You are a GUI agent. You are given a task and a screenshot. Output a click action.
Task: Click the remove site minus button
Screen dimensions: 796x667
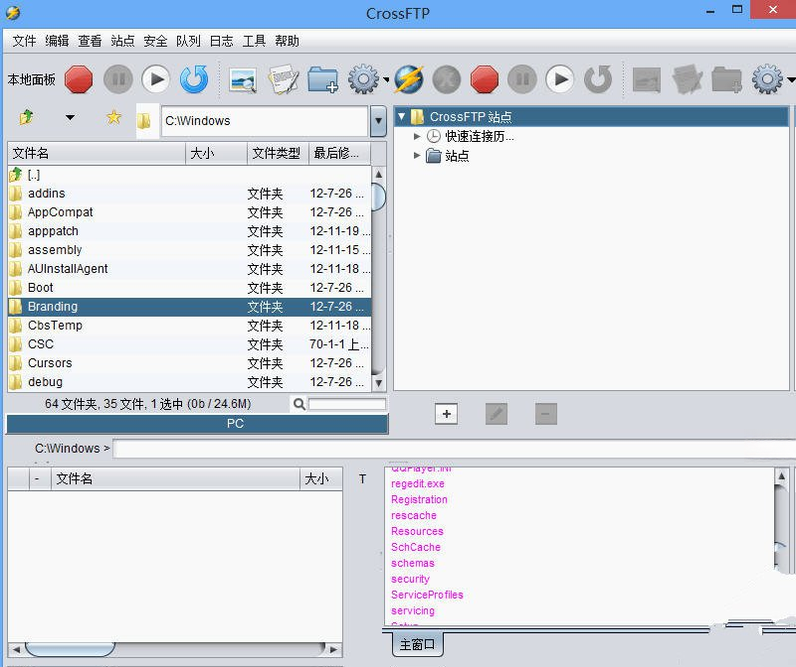pyautogui.click(x=546, y=414)
